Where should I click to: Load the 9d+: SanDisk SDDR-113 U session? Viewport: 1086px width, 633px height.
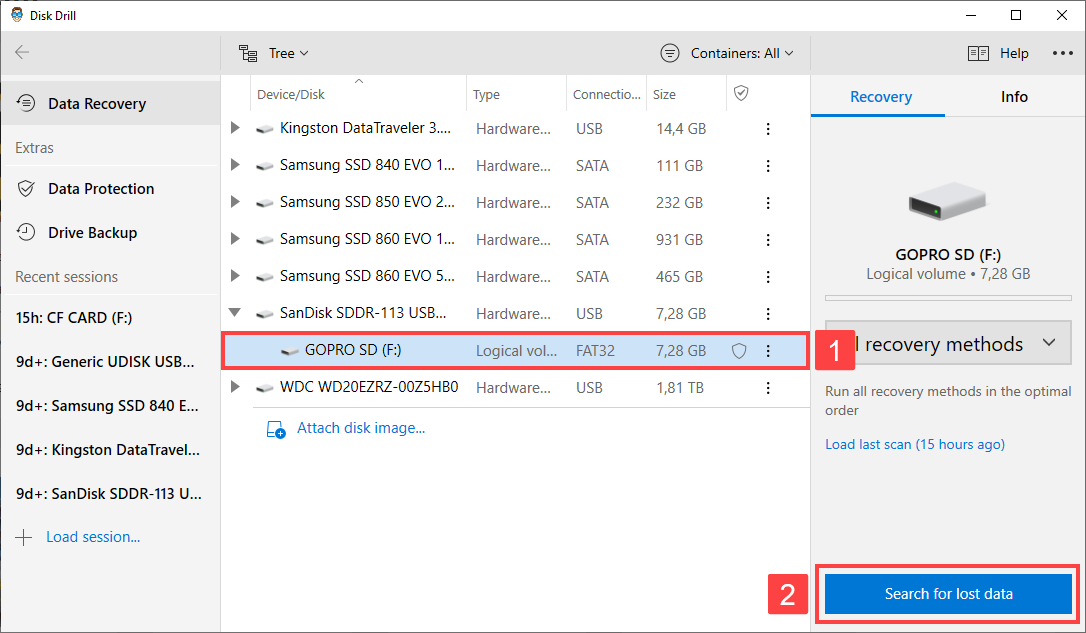(x=109, y=494)
